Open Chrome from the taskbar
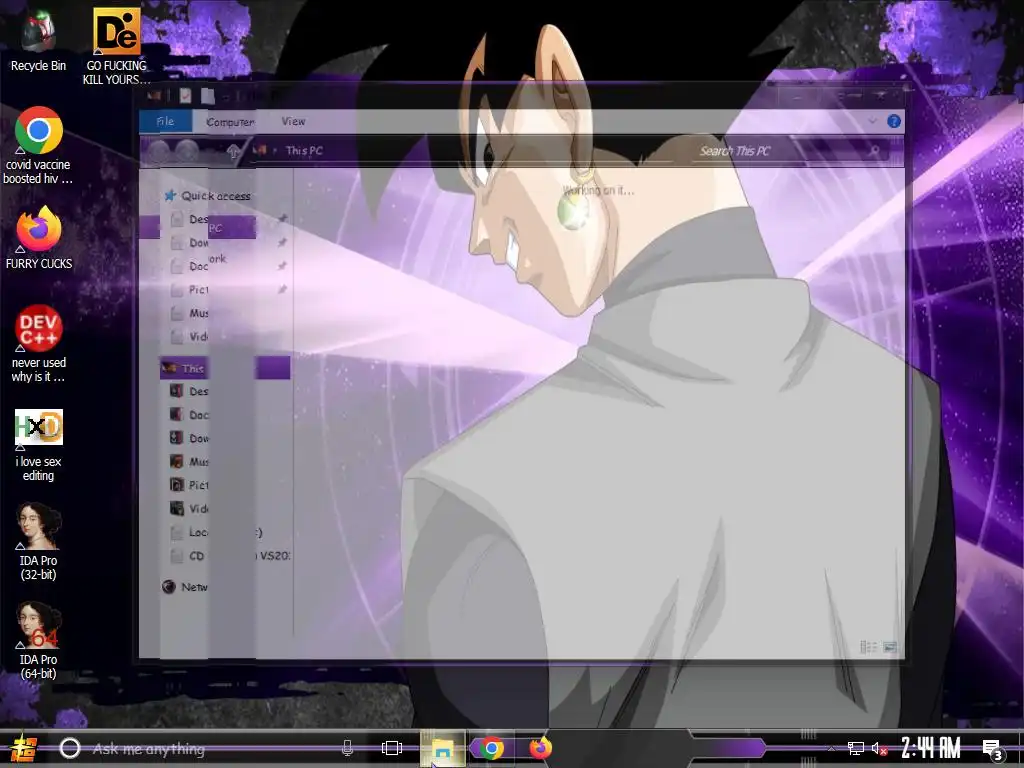The image size is (1024, 768). click(x=491, y=748)
